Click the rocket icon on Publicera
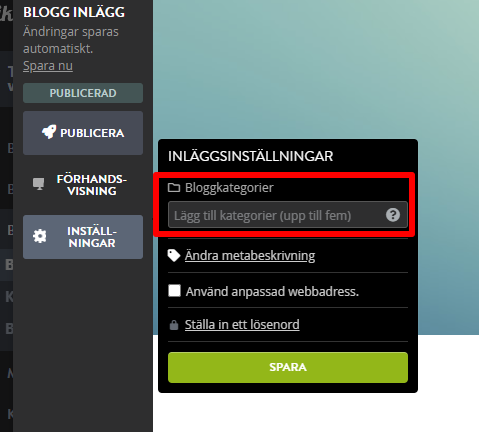Image resolution: width=479 pixels, height=432 pixels. (49, 132)
